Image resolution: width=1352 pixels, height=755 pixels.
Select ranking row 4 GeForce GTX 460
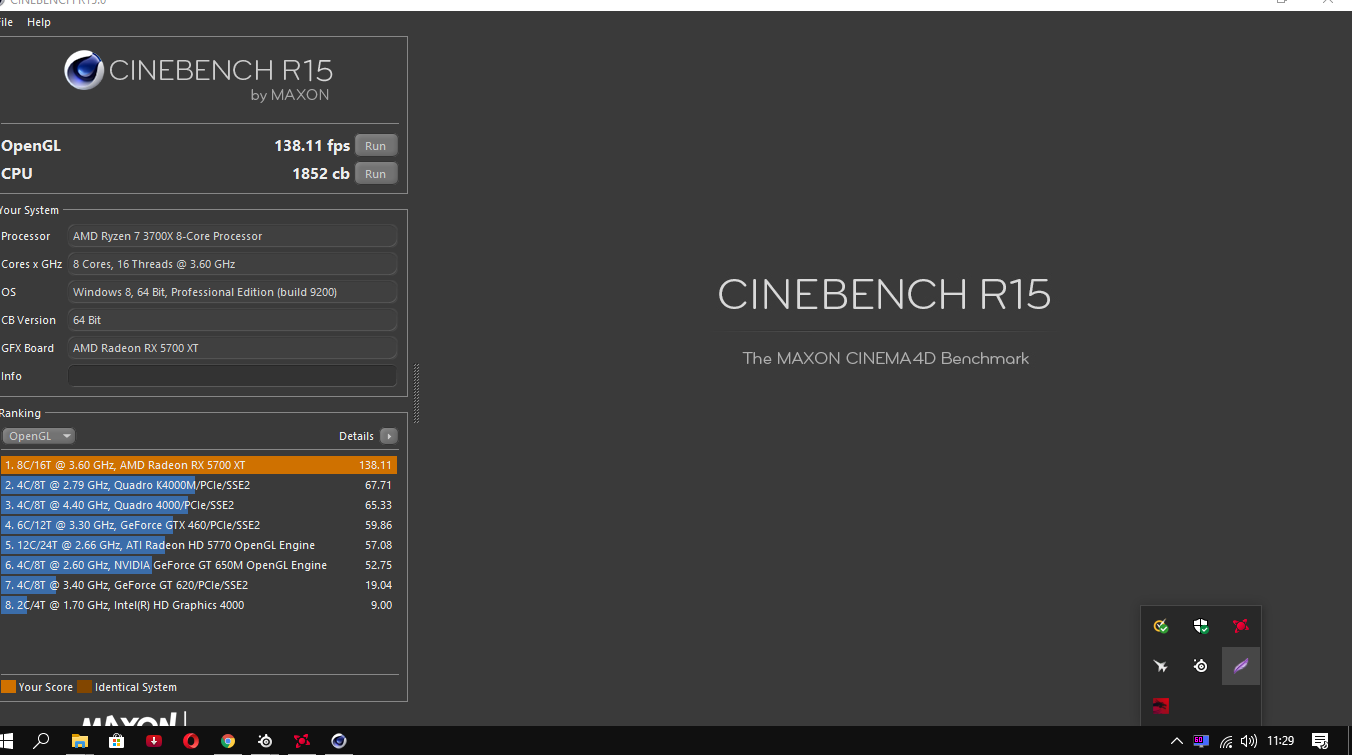click(x=199, y=525)
